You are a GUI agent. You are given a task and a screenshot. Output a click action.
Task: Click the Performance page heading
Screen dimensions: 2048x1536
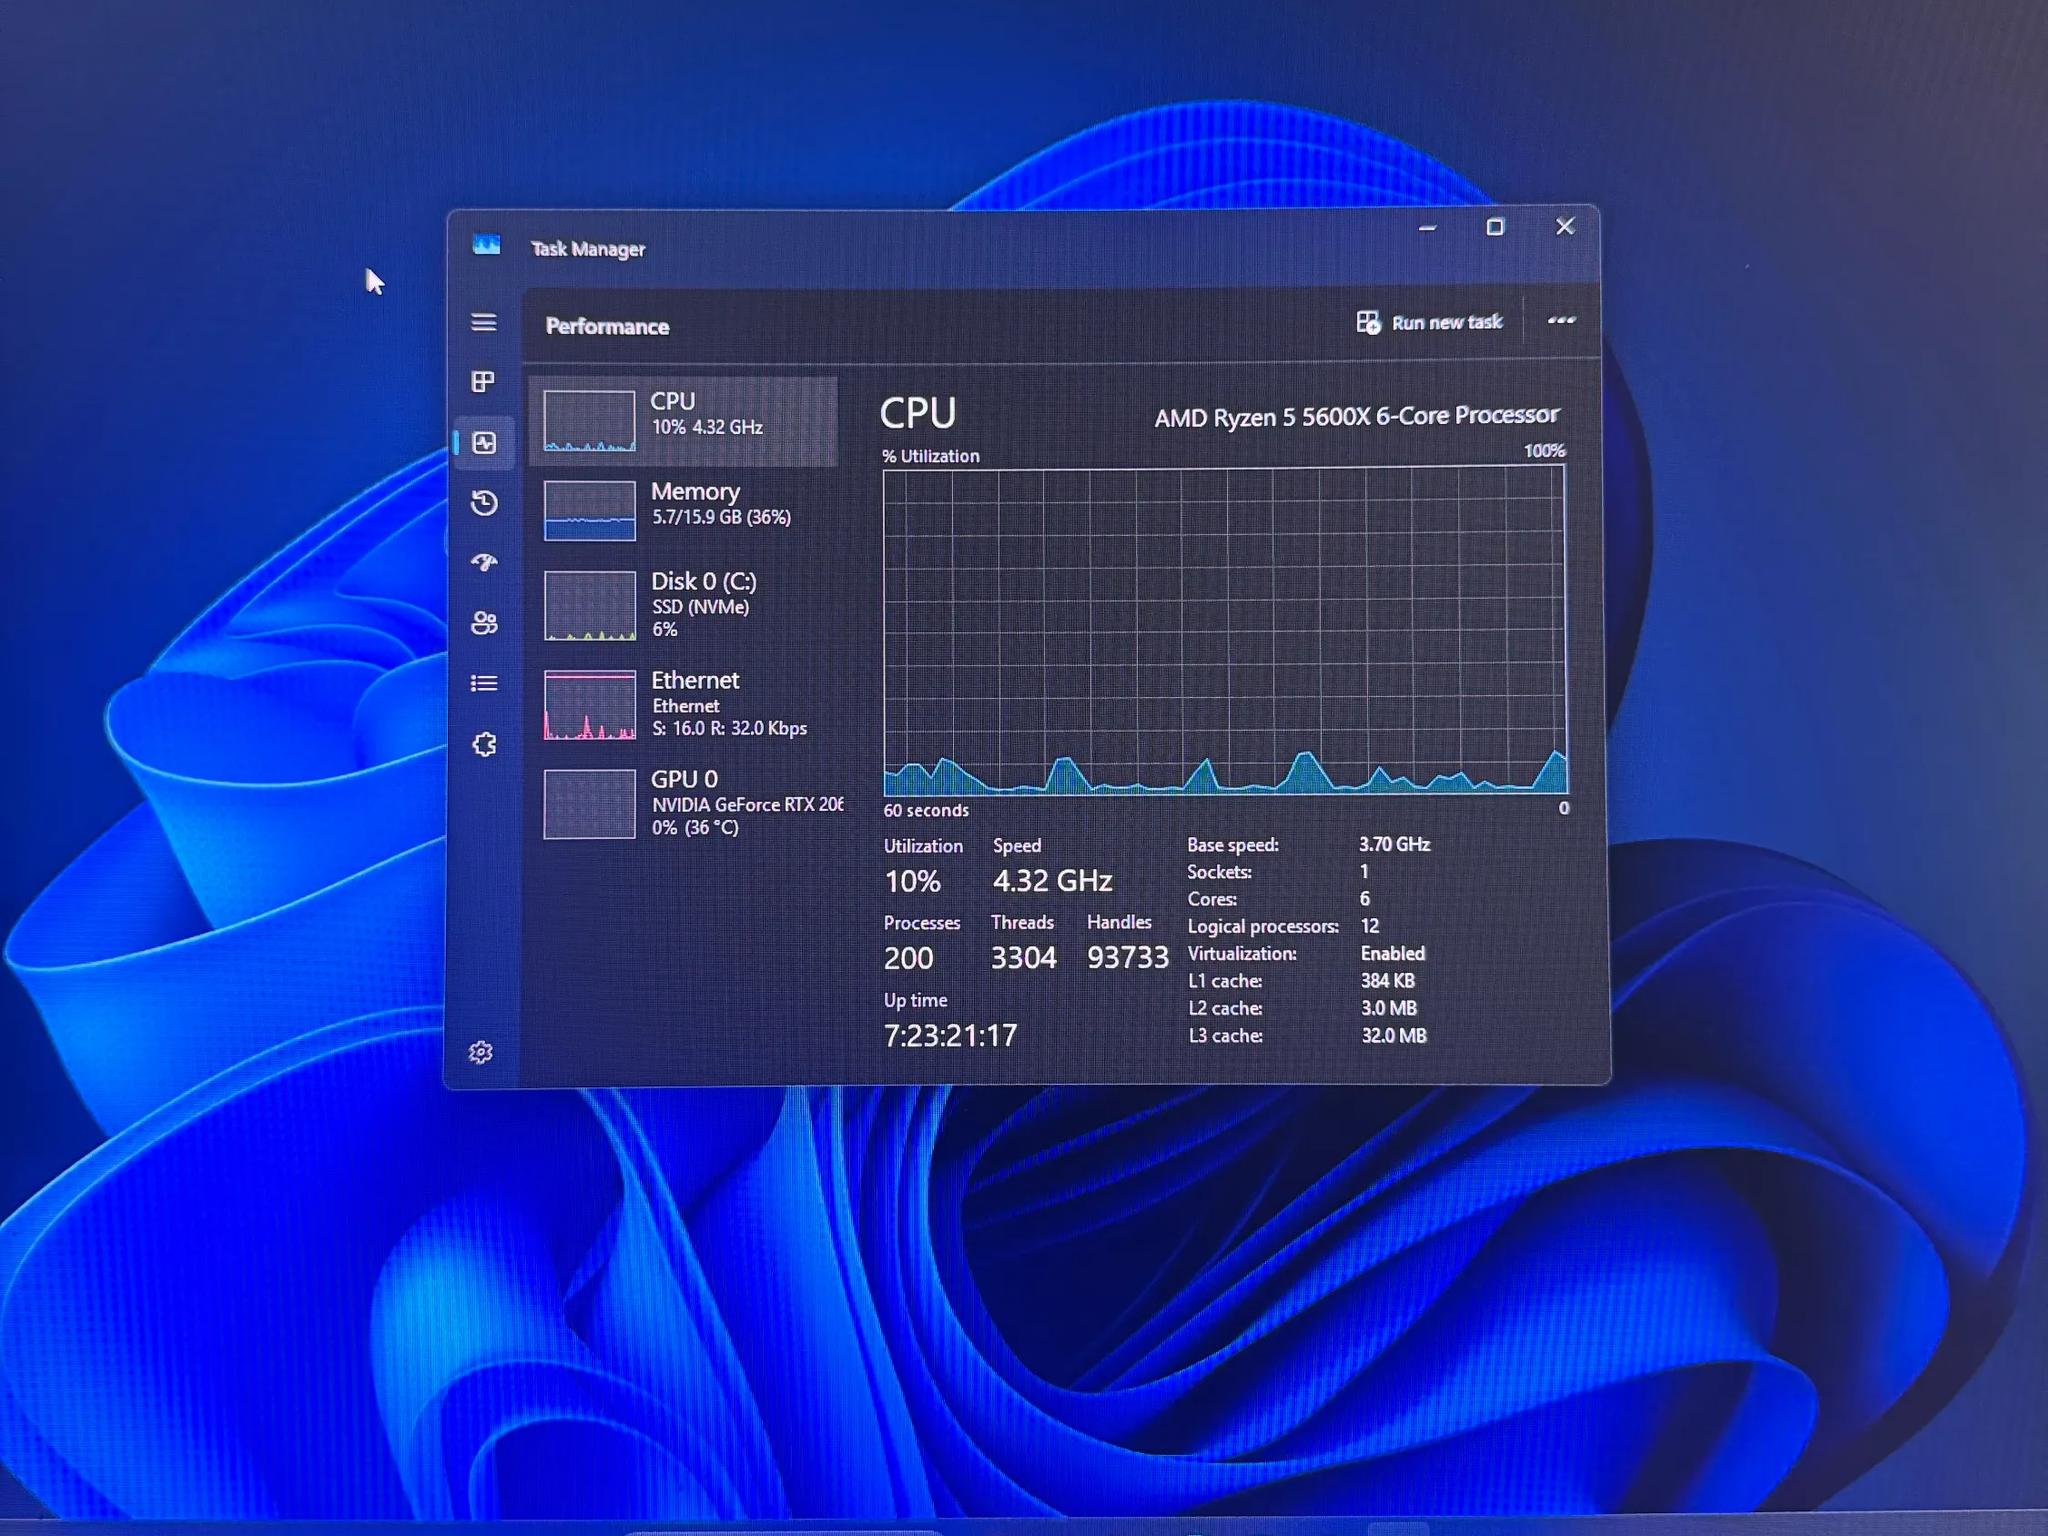point(607,326)
